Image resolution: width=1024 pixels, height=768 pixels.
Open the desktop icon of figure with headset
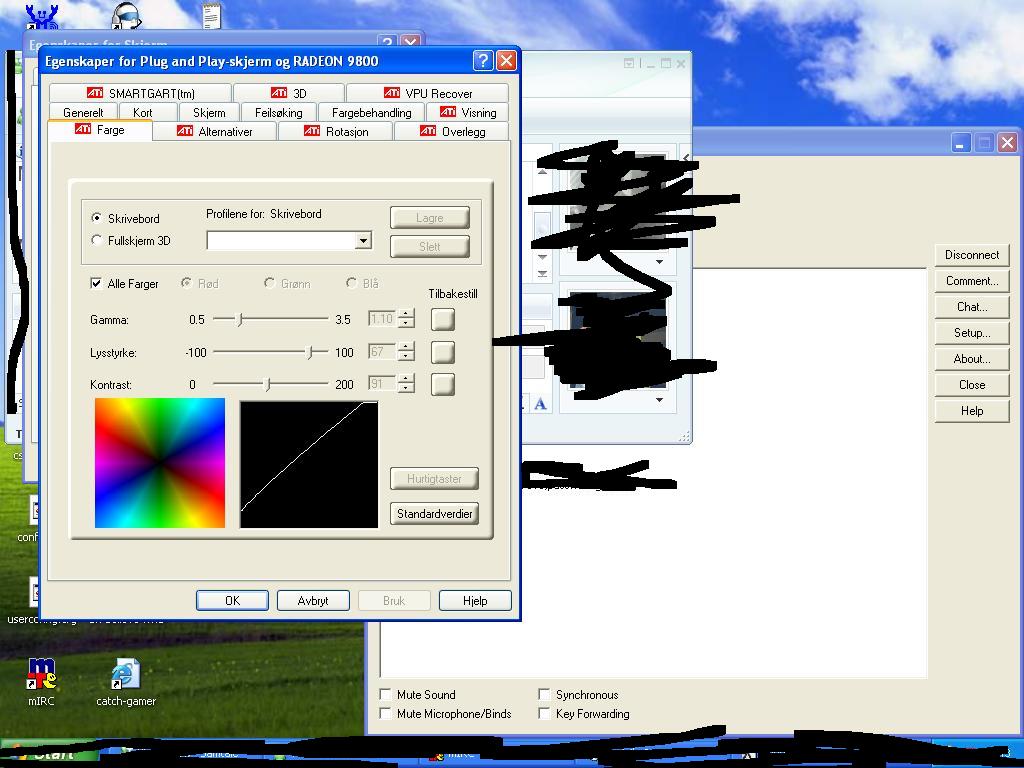125,16
